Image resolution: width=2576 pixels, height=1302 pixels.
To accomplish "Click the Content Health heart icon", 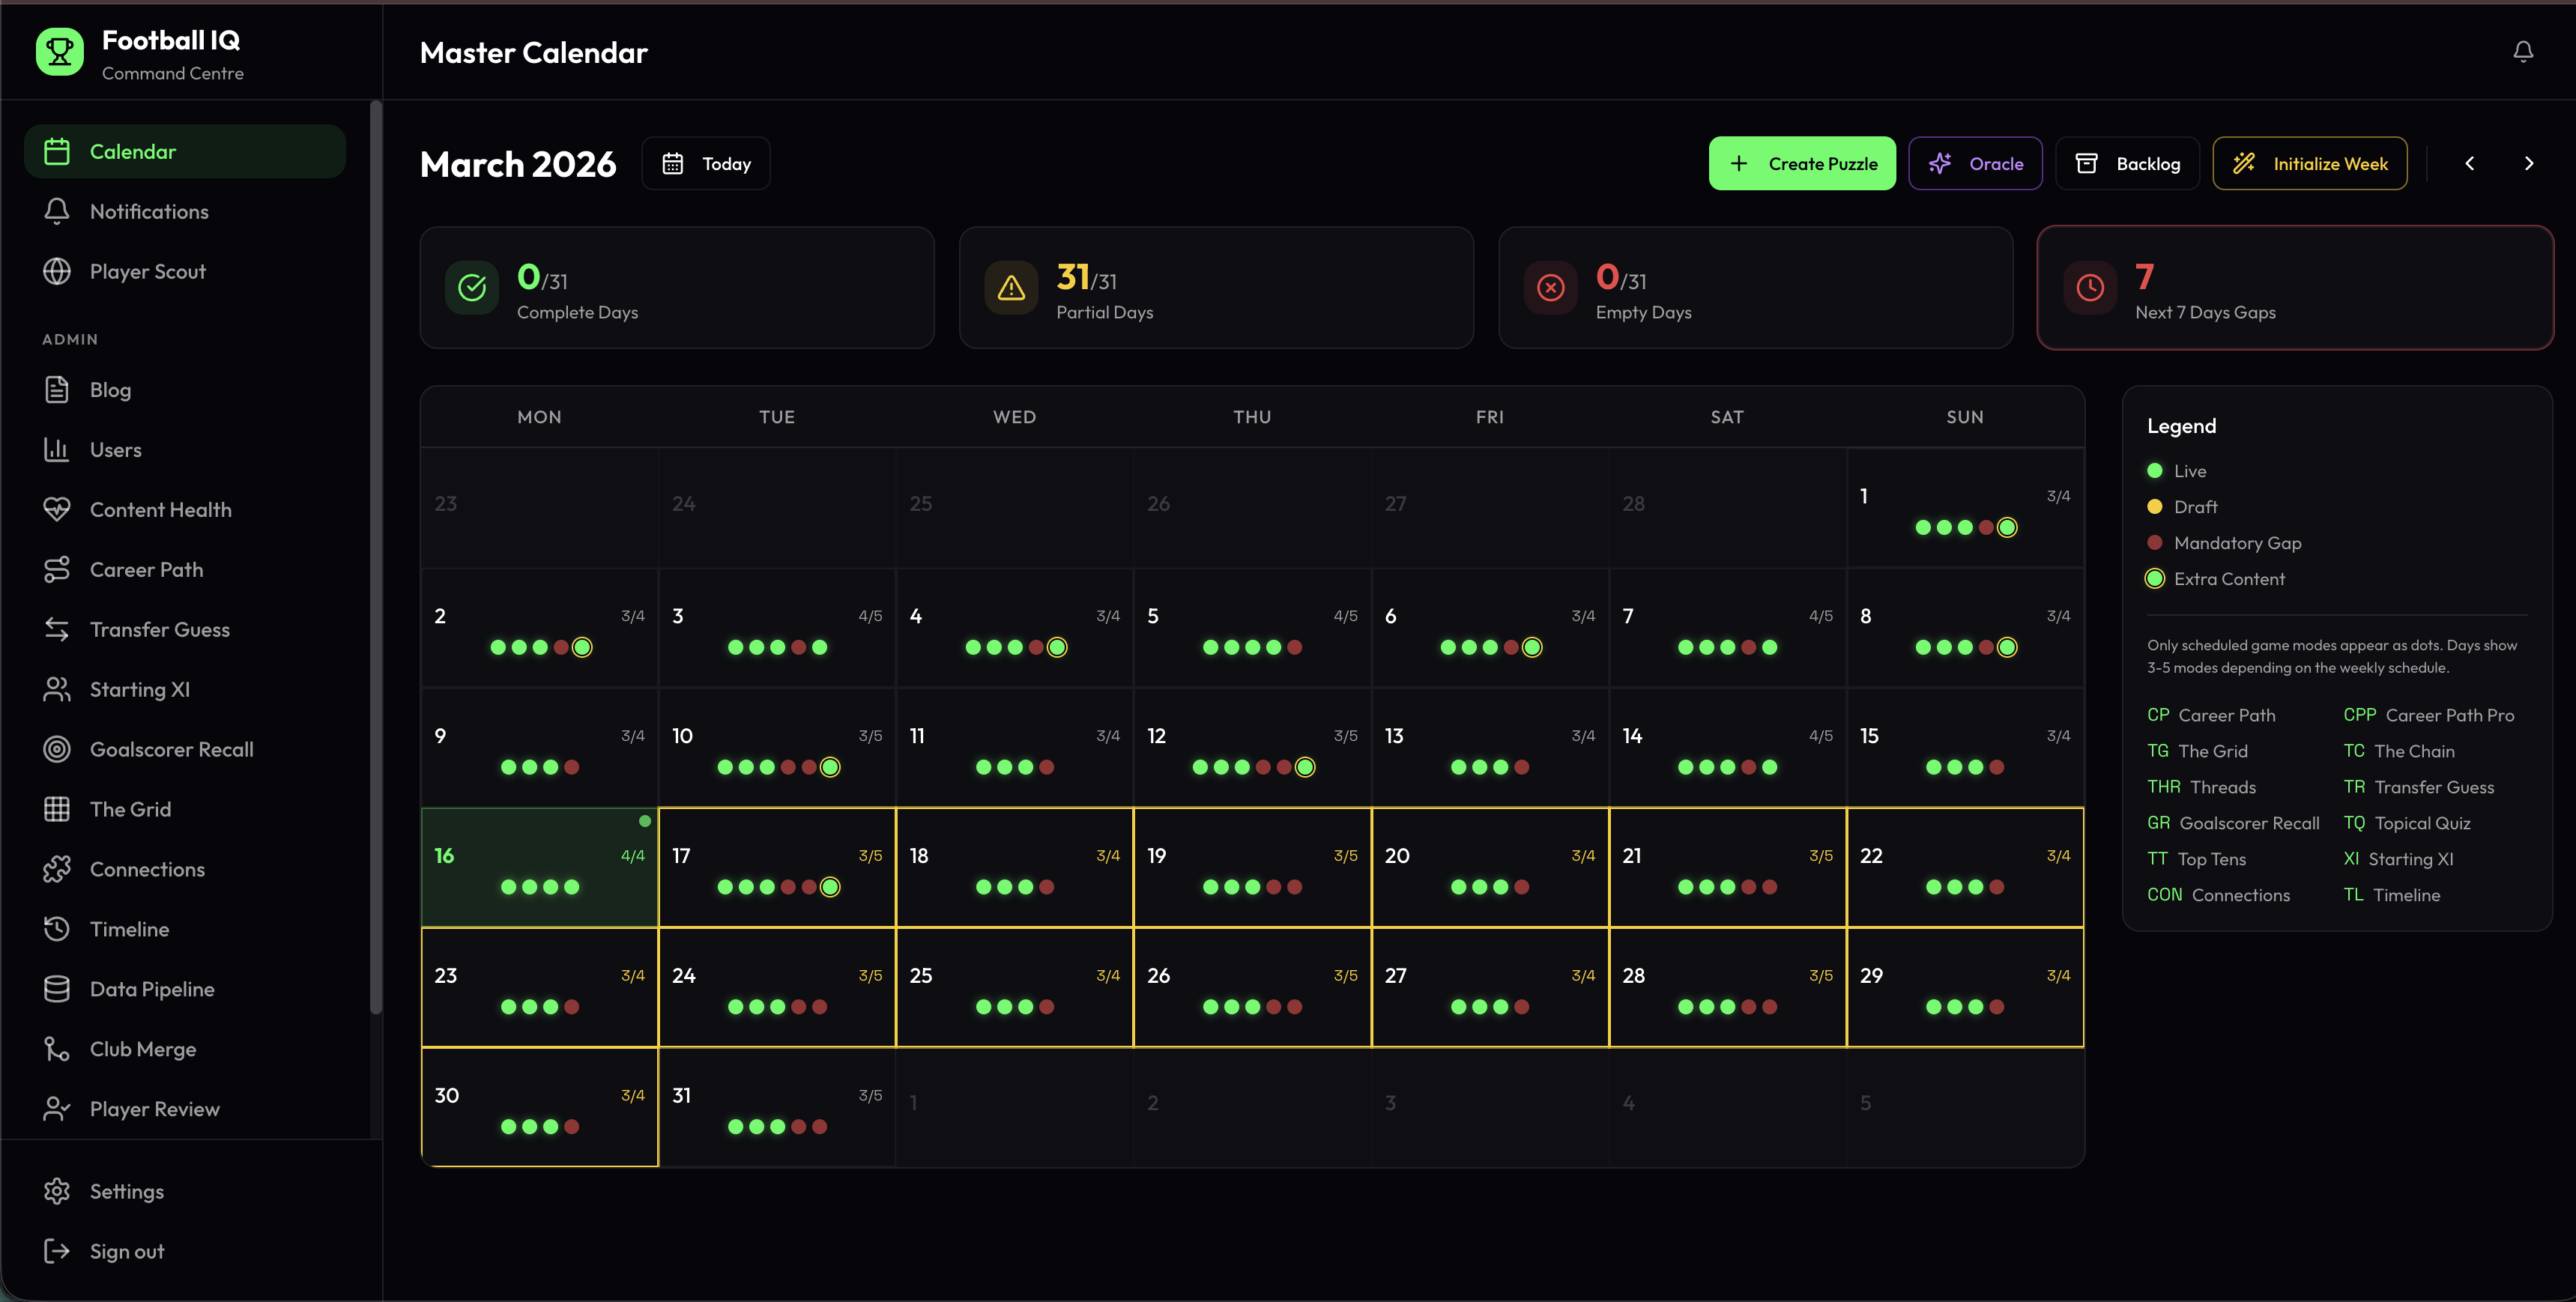I will pos(57,509).
